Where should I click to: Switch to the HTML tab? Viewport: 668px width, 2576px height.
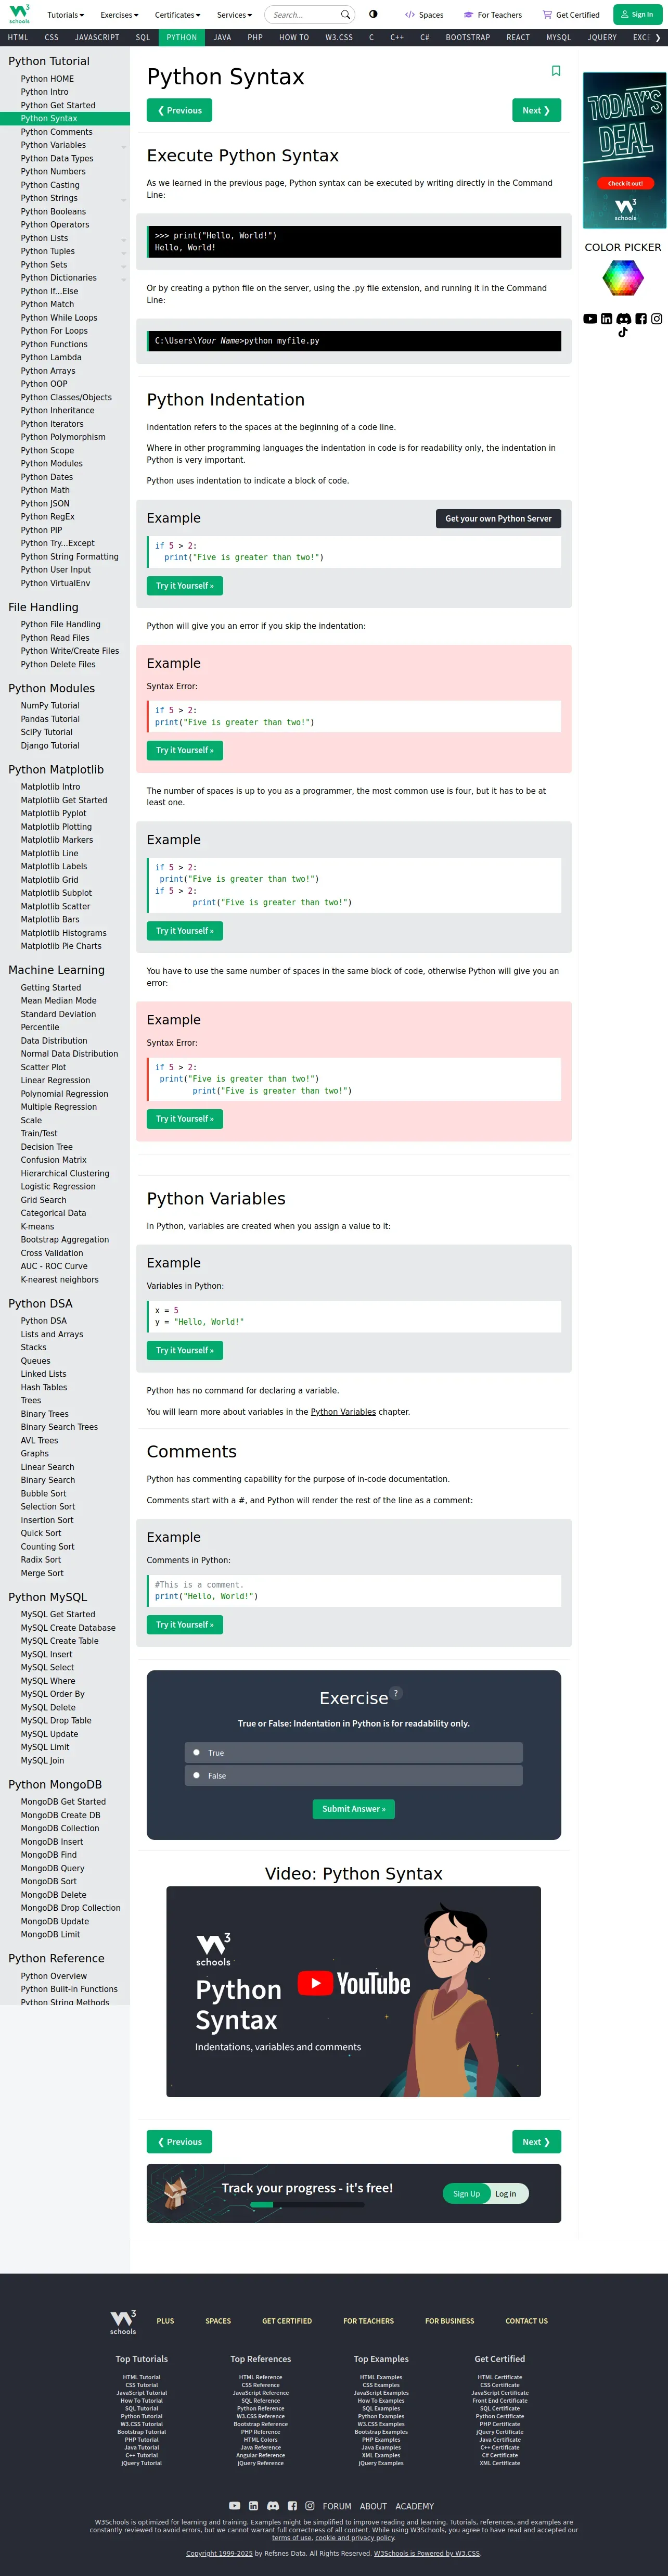click(x=18, y=37)
